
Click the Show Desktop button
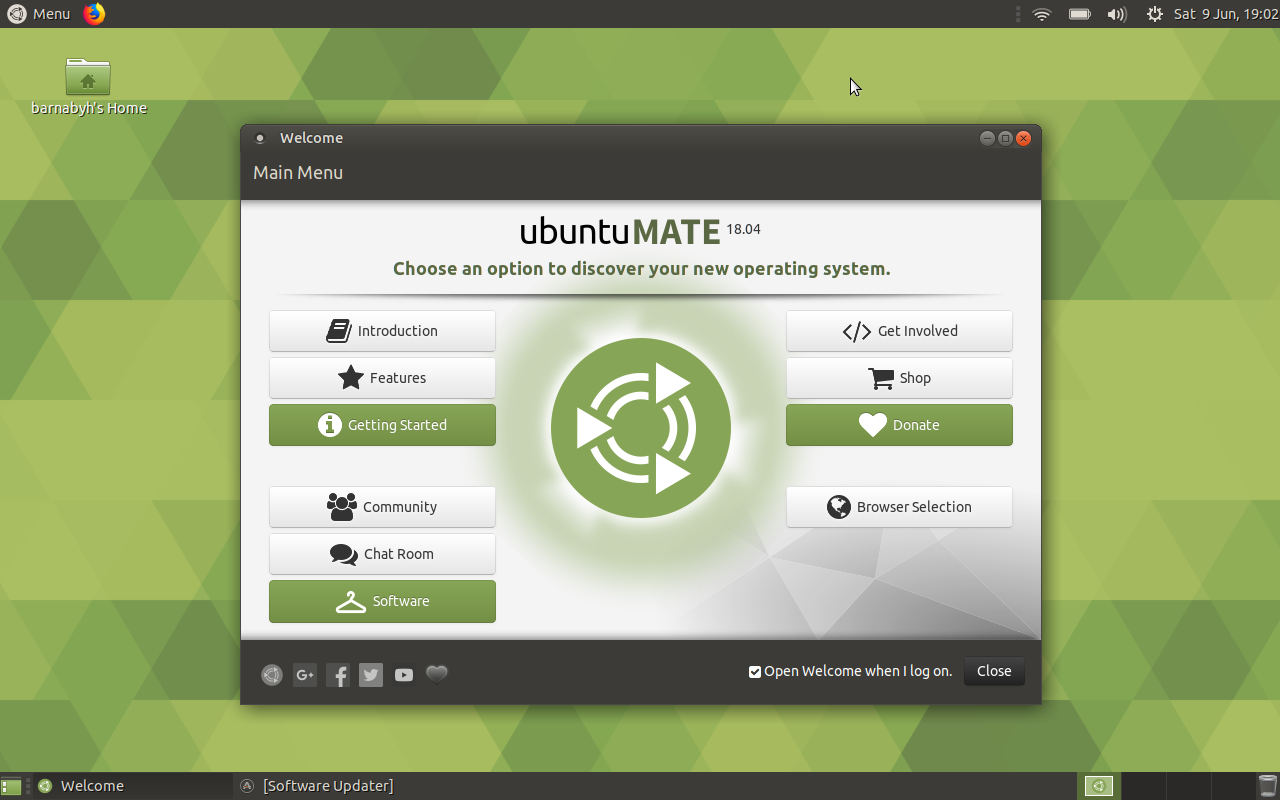pos(11,786)
